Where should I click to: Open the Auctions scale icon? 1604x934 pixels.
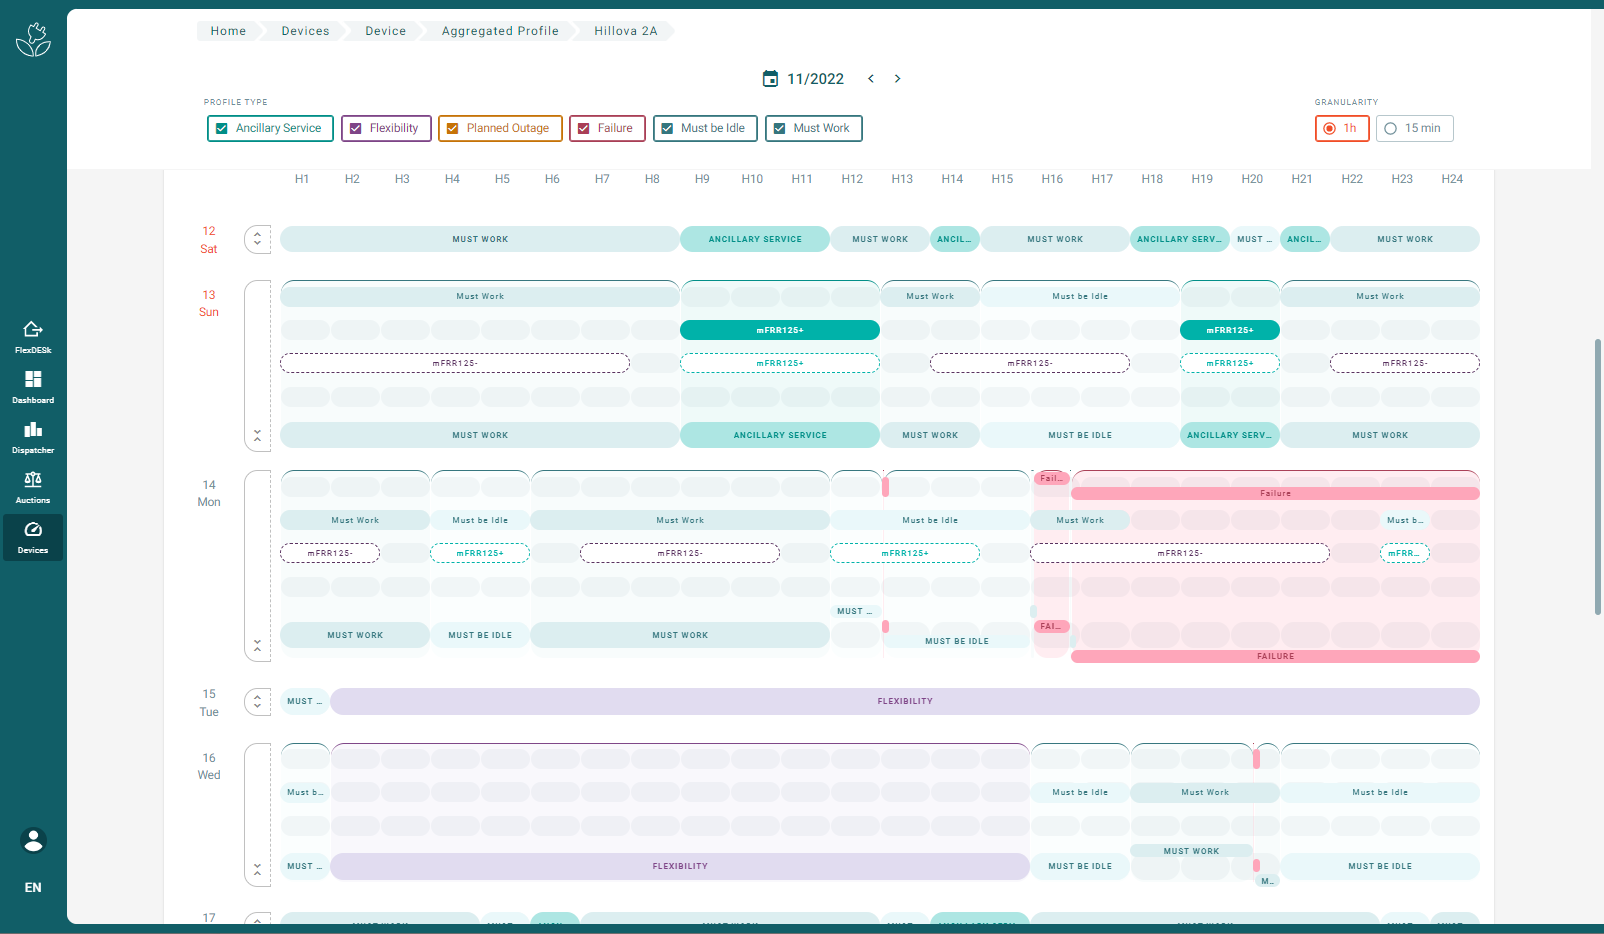coord(33,479)
